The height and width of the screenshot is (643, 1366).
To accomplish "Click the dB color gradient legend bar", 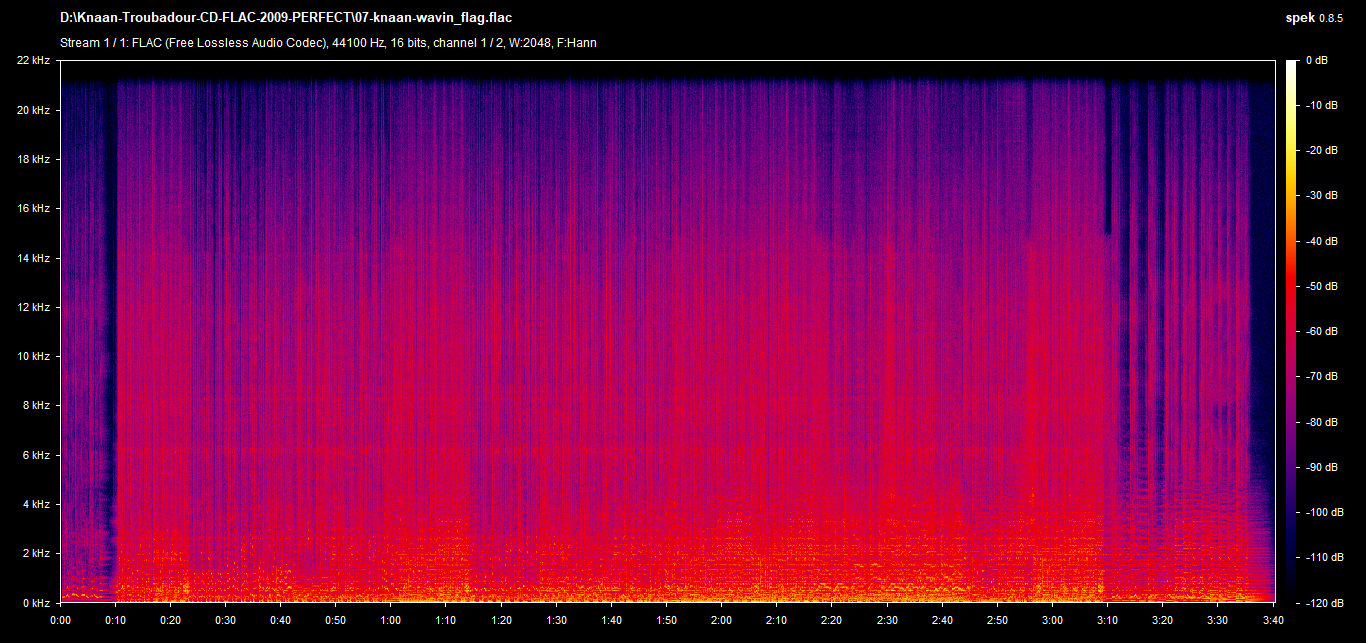I will pyautogui.click(x=1292, y=330).
